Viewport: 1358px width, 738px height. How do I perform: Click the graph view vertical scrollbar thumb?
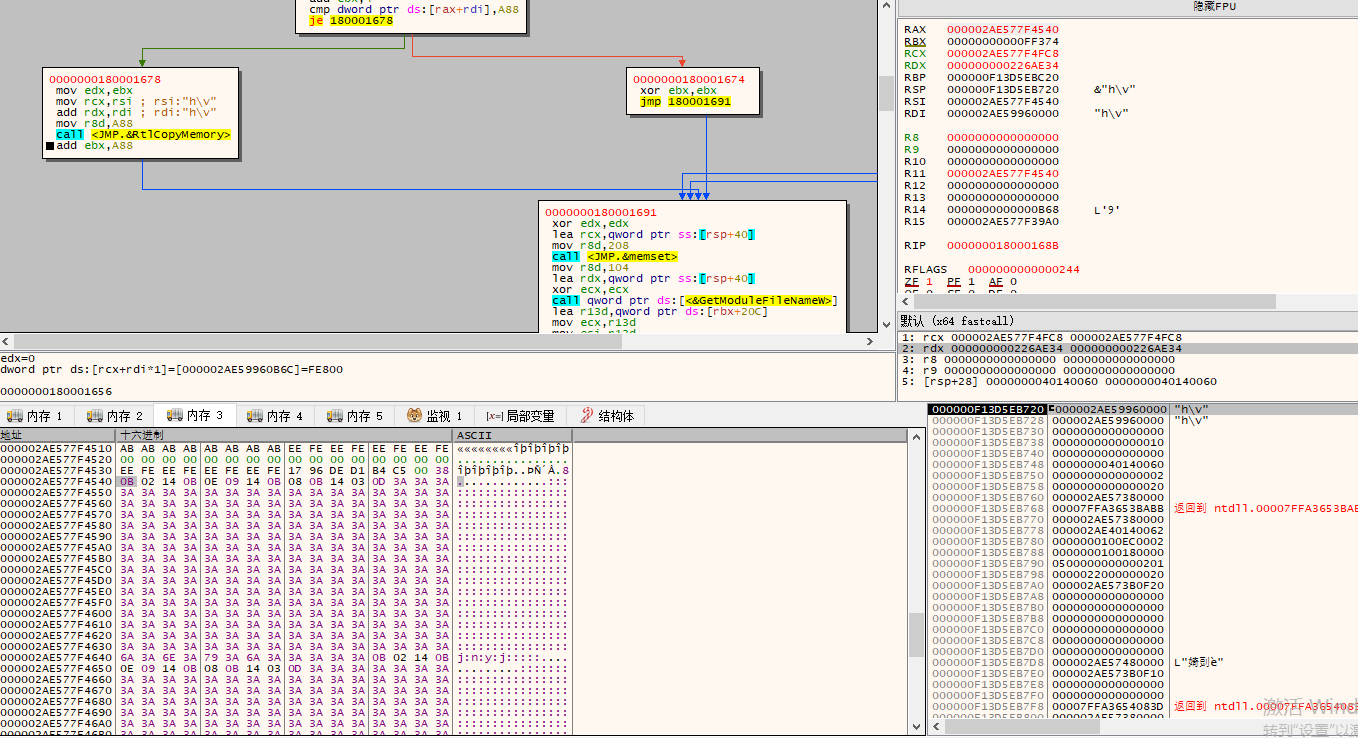[x=886, y=92]
